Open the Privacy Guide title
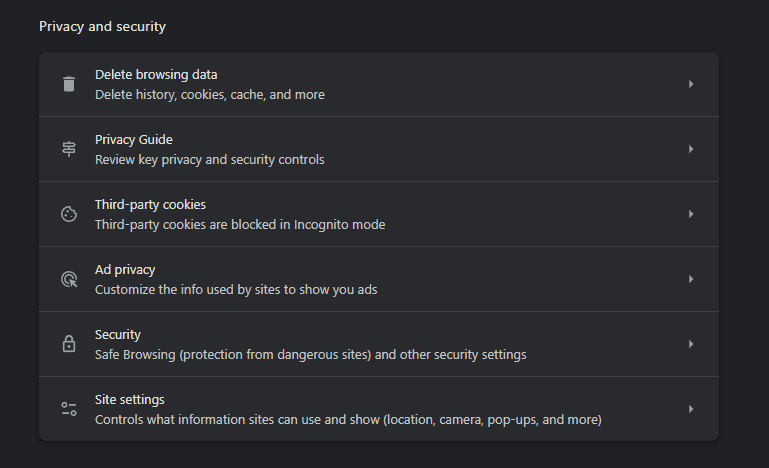Viewport: 769px width, 468px height. [x=133, y=140]
